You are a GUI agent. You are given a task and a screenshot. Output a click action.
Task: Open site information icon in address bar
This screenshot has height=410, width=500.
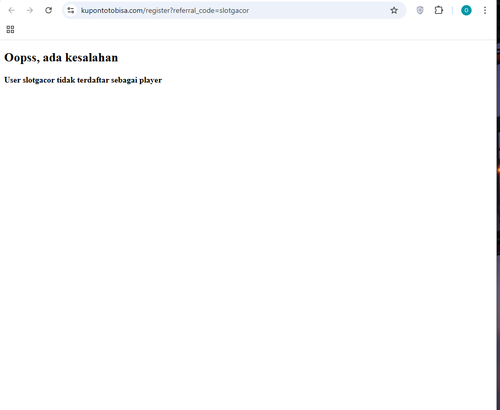pos(71,10)
